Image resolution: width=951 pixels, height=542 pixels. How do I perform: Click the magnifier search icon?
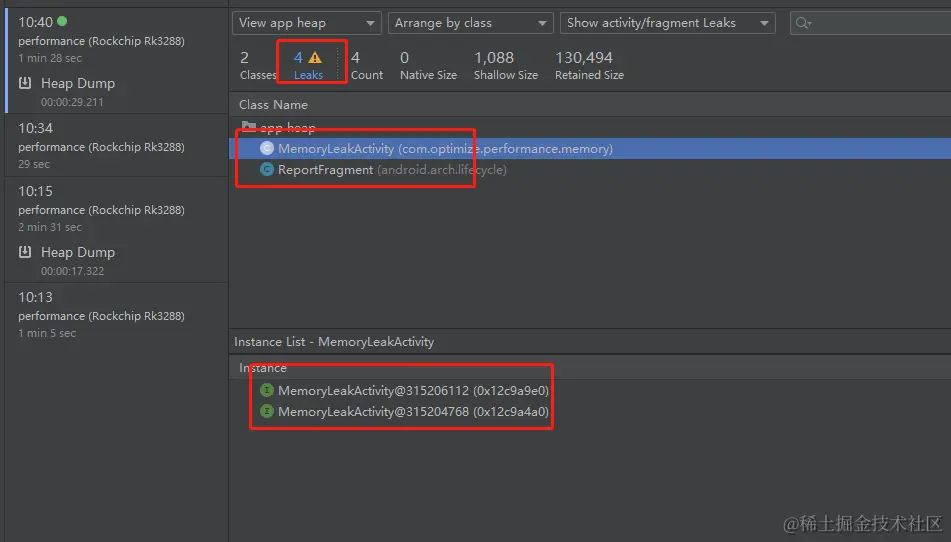(803, 23)
